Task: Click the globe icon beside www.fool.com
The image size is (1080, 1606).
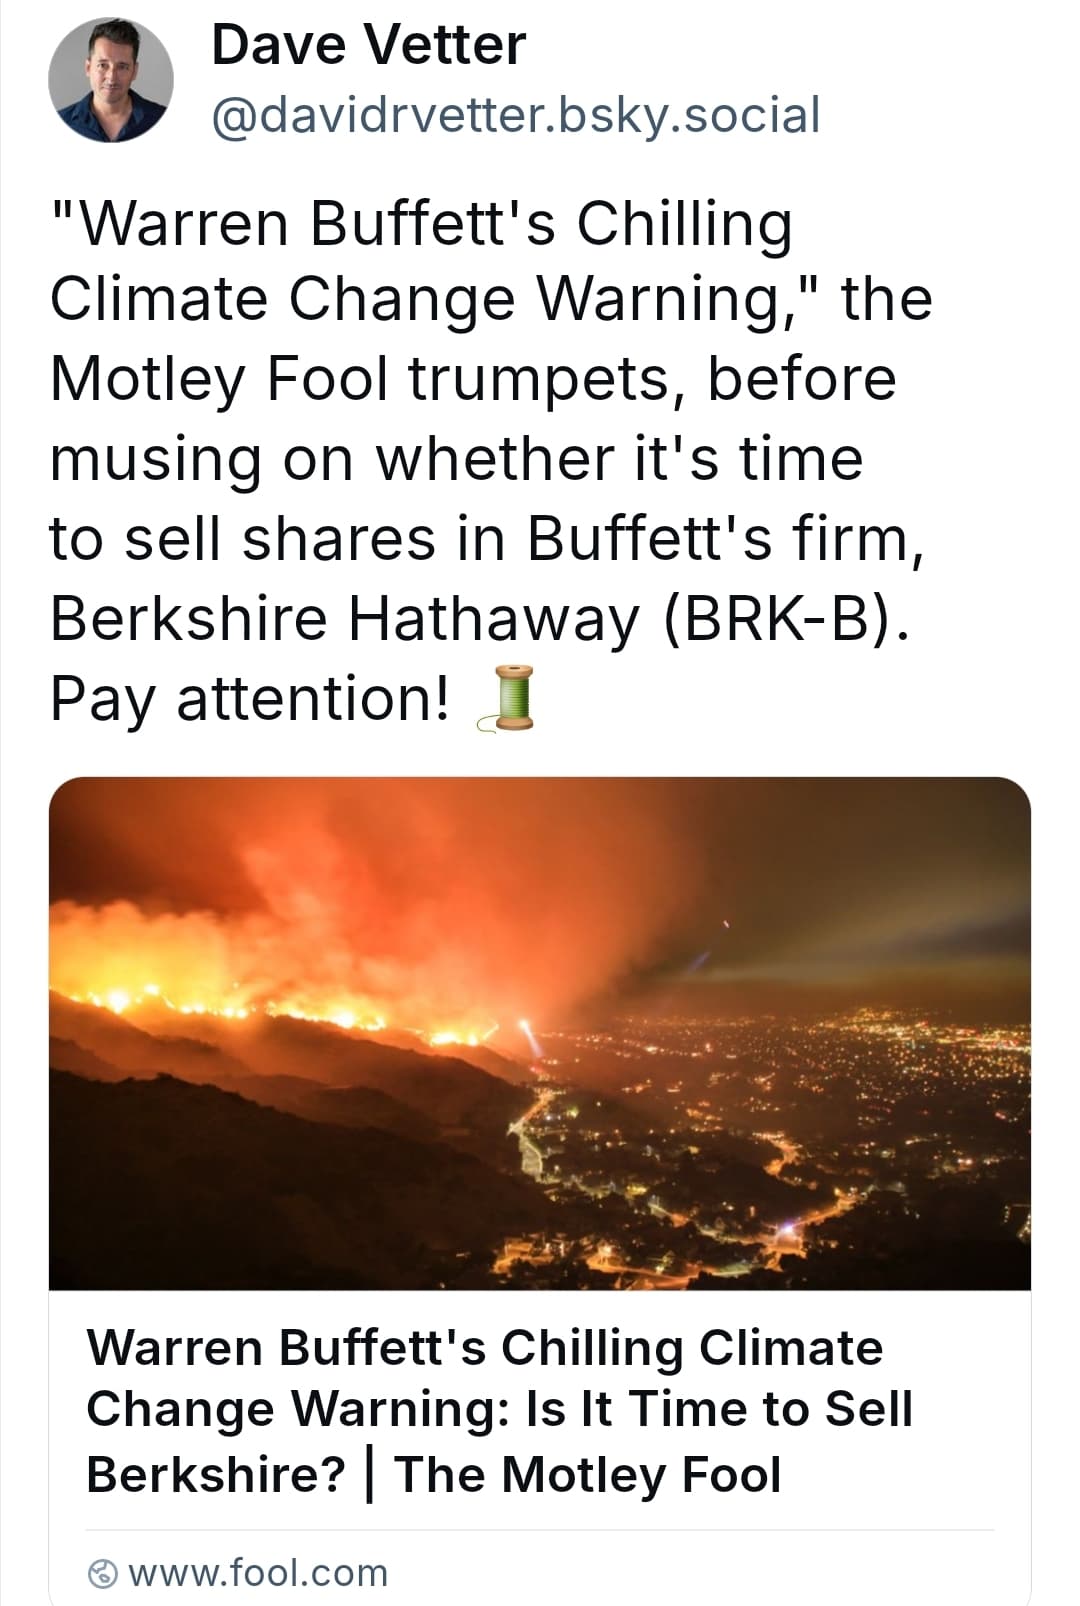Action: tap(103, 1574)
